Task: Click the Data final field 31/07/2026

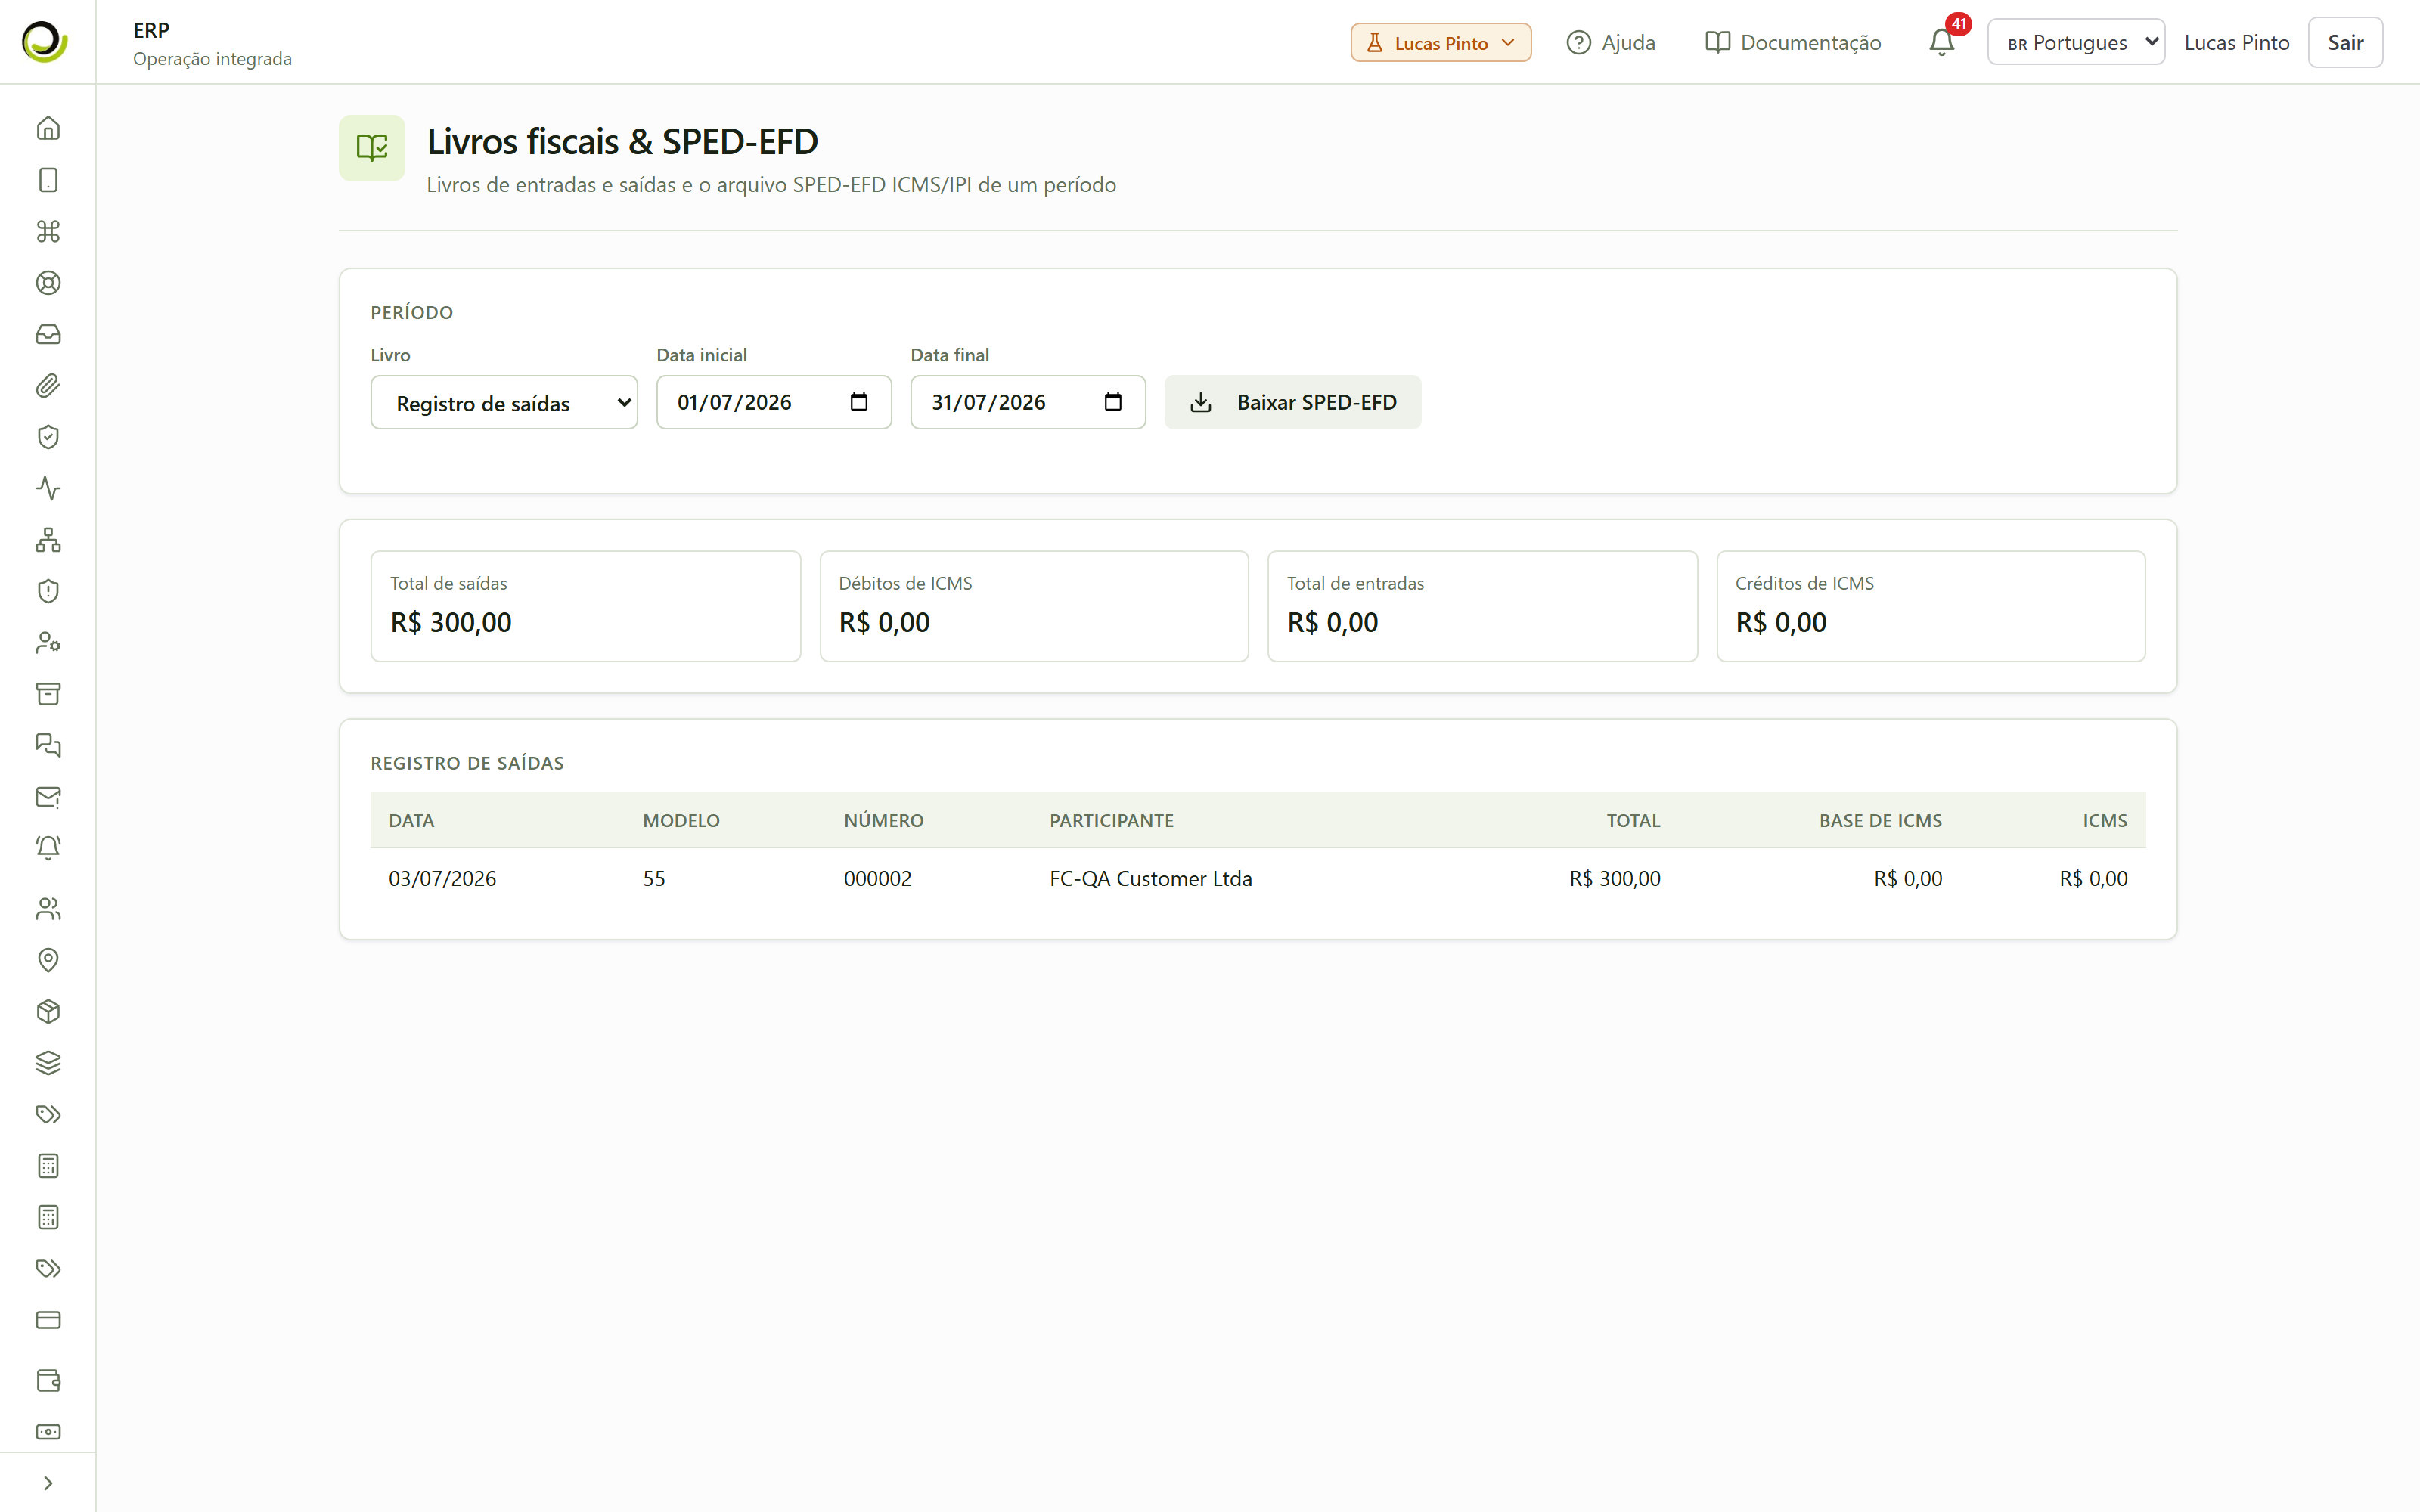Action: [1028, 402]
